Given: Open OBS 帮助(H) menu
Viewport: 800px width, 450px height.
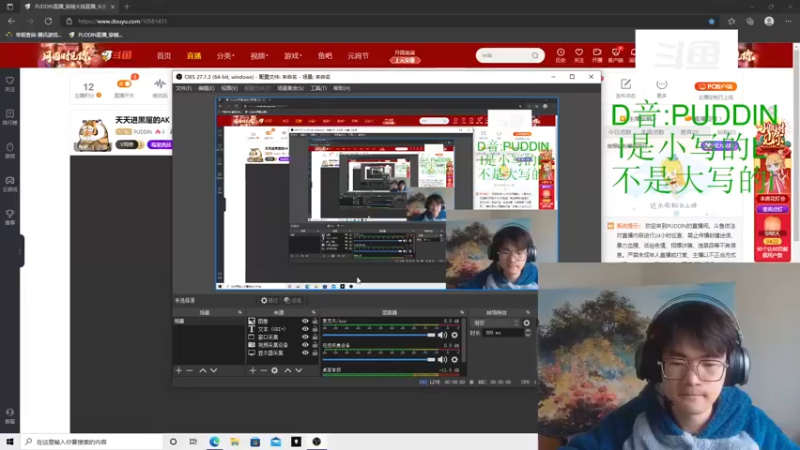Looking at the screenshot, I should [x=341, y=88].
